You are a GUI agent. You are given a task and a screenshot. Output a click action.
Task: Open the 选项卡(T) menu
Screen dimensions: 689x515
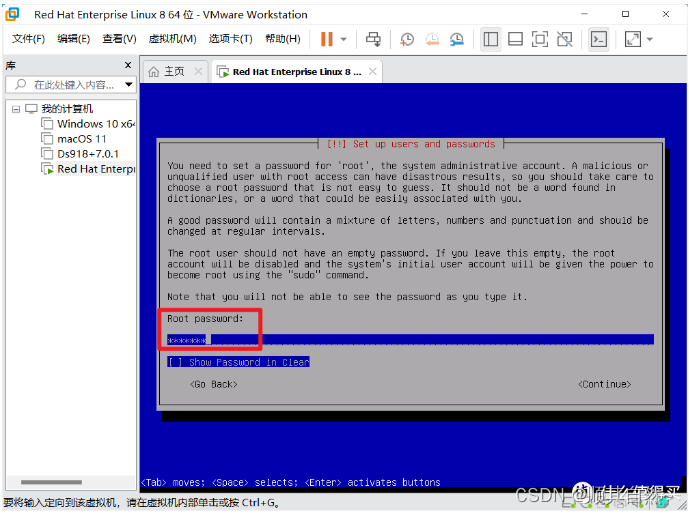click(x=230, y=39)
